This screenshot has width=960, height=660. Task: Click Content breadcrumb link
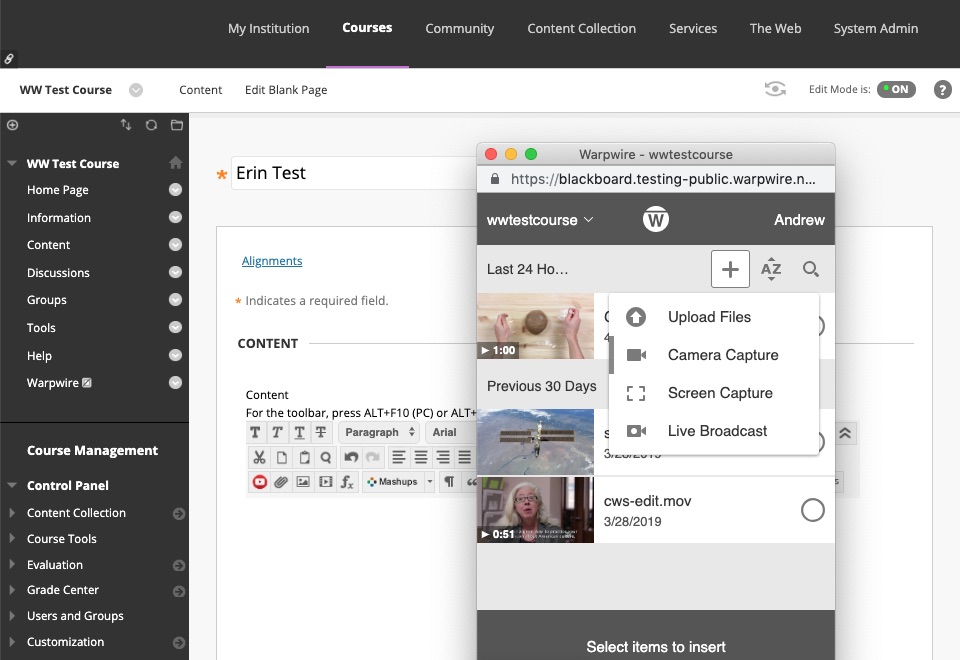click(200, 90)
